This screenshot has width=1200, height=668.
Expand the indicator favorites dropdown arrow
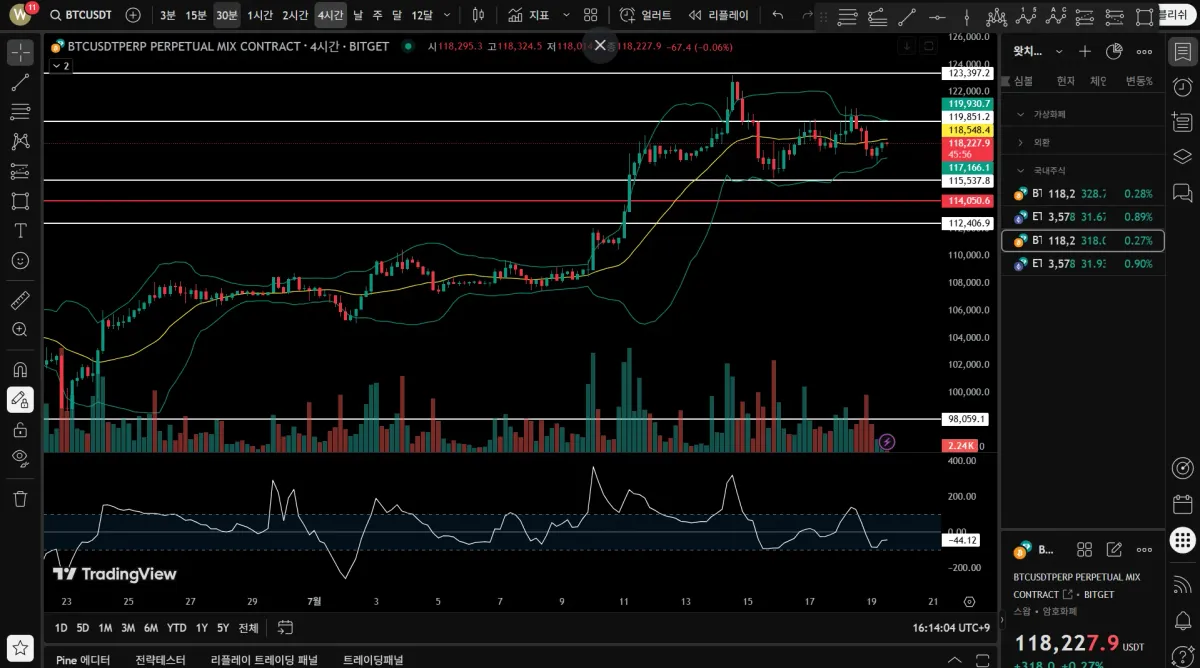point(566,15)
